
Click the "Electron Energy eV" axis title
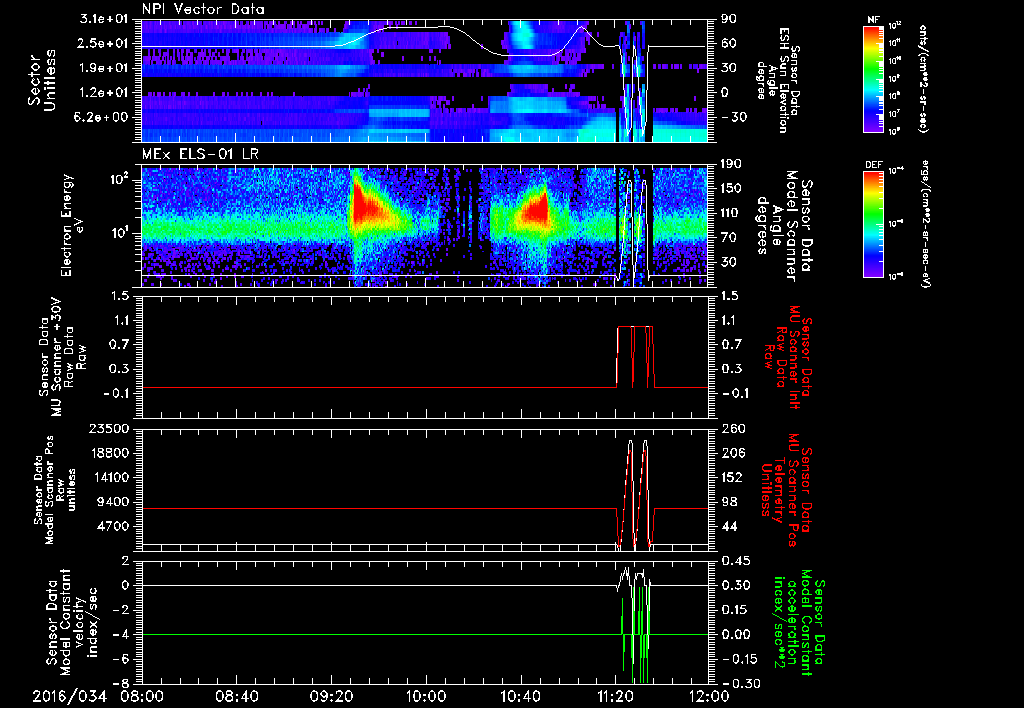tap(71, 225)
